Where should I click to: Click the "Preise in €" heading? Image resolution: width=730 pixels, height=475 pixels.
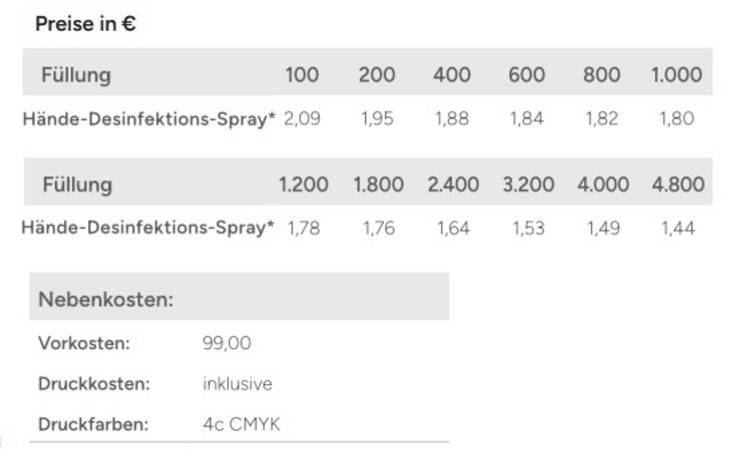coord(86,25)
